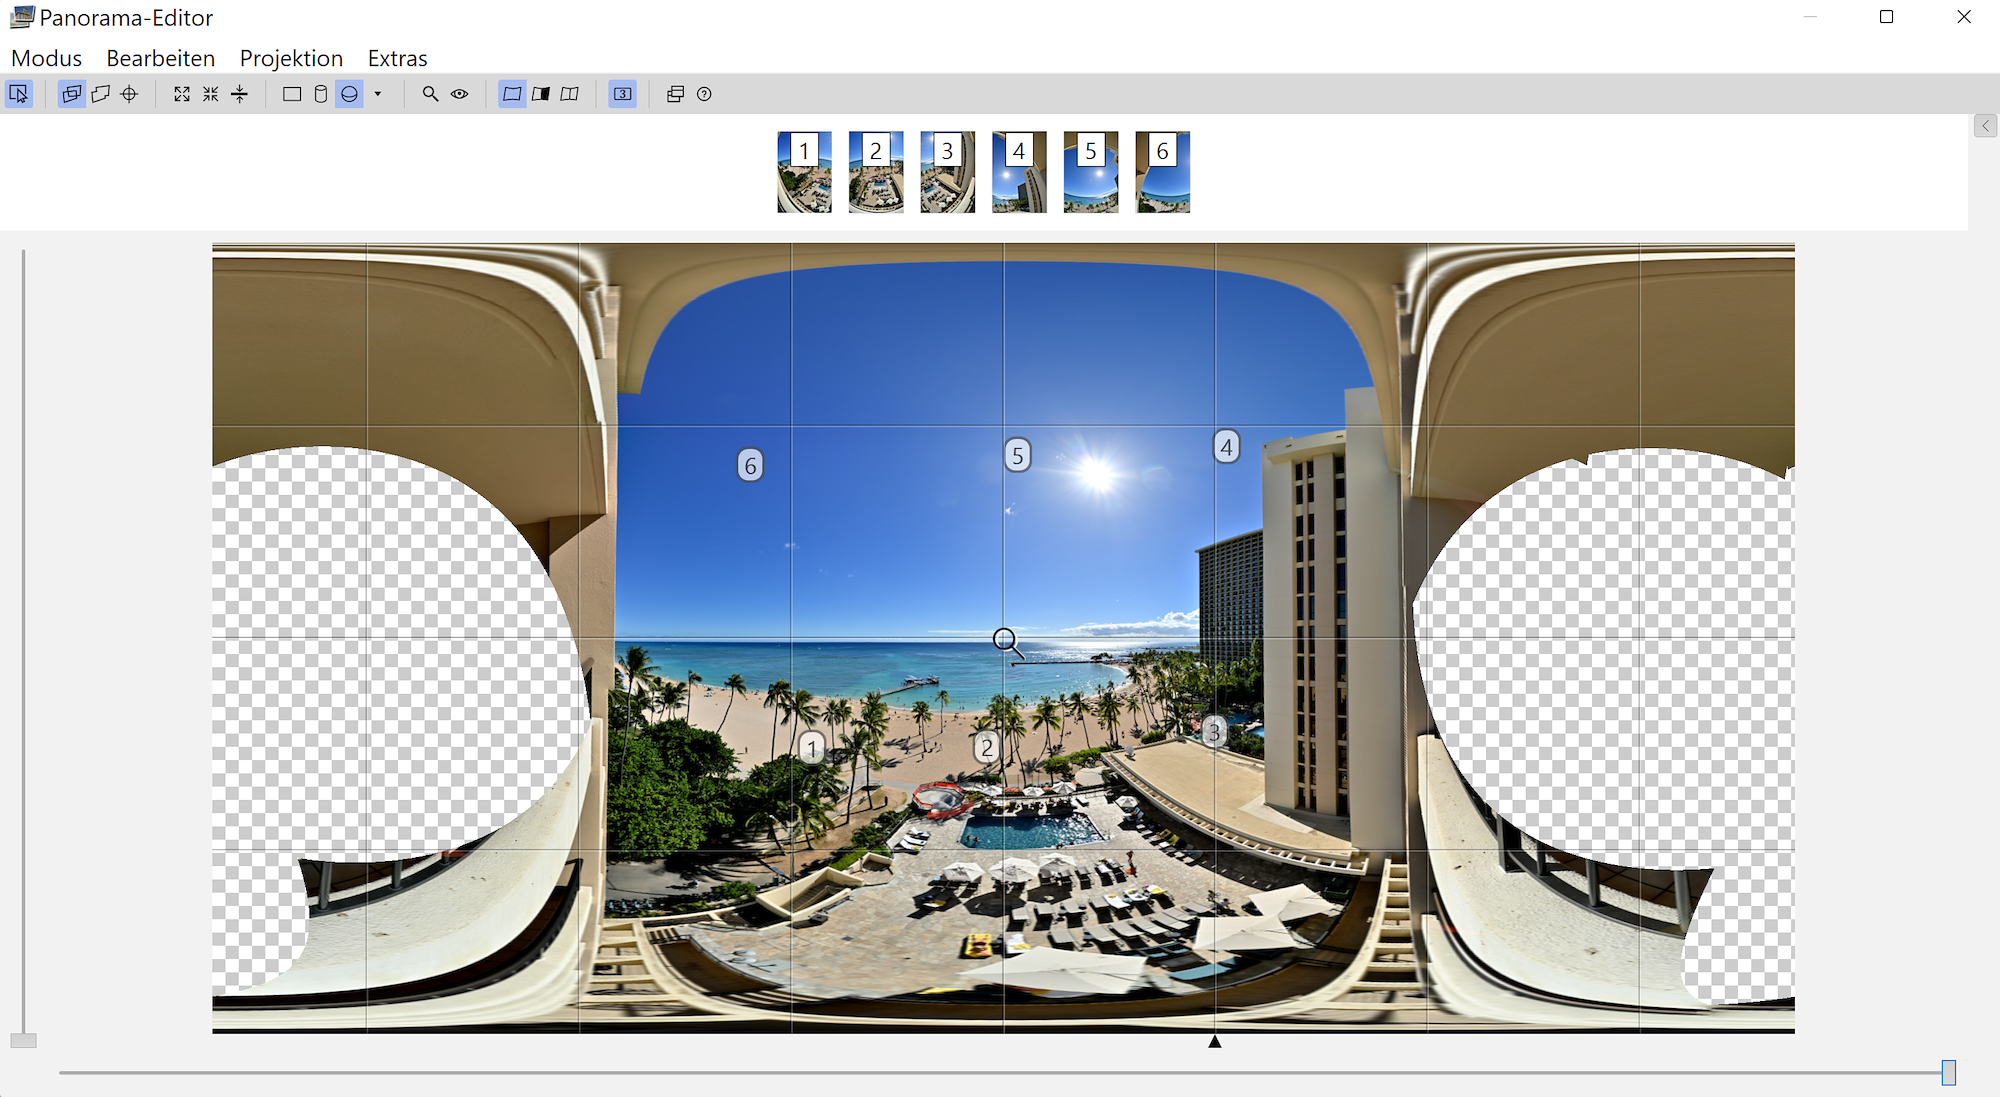Collapse the right side panel chevron

point(1985,126)
